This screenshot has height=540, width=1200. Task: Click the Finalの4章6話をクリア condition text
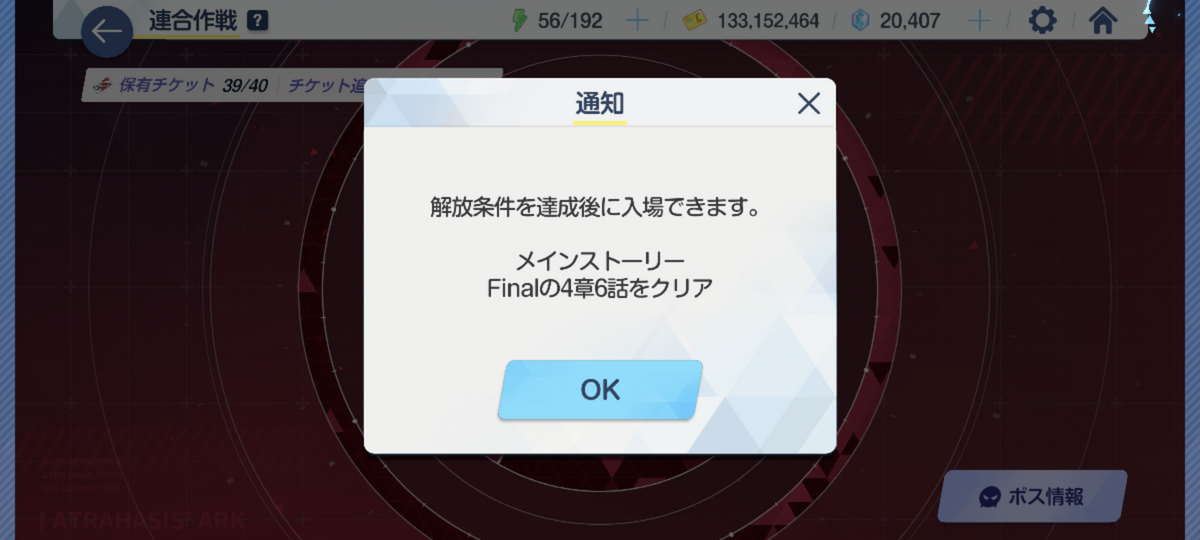600,288
